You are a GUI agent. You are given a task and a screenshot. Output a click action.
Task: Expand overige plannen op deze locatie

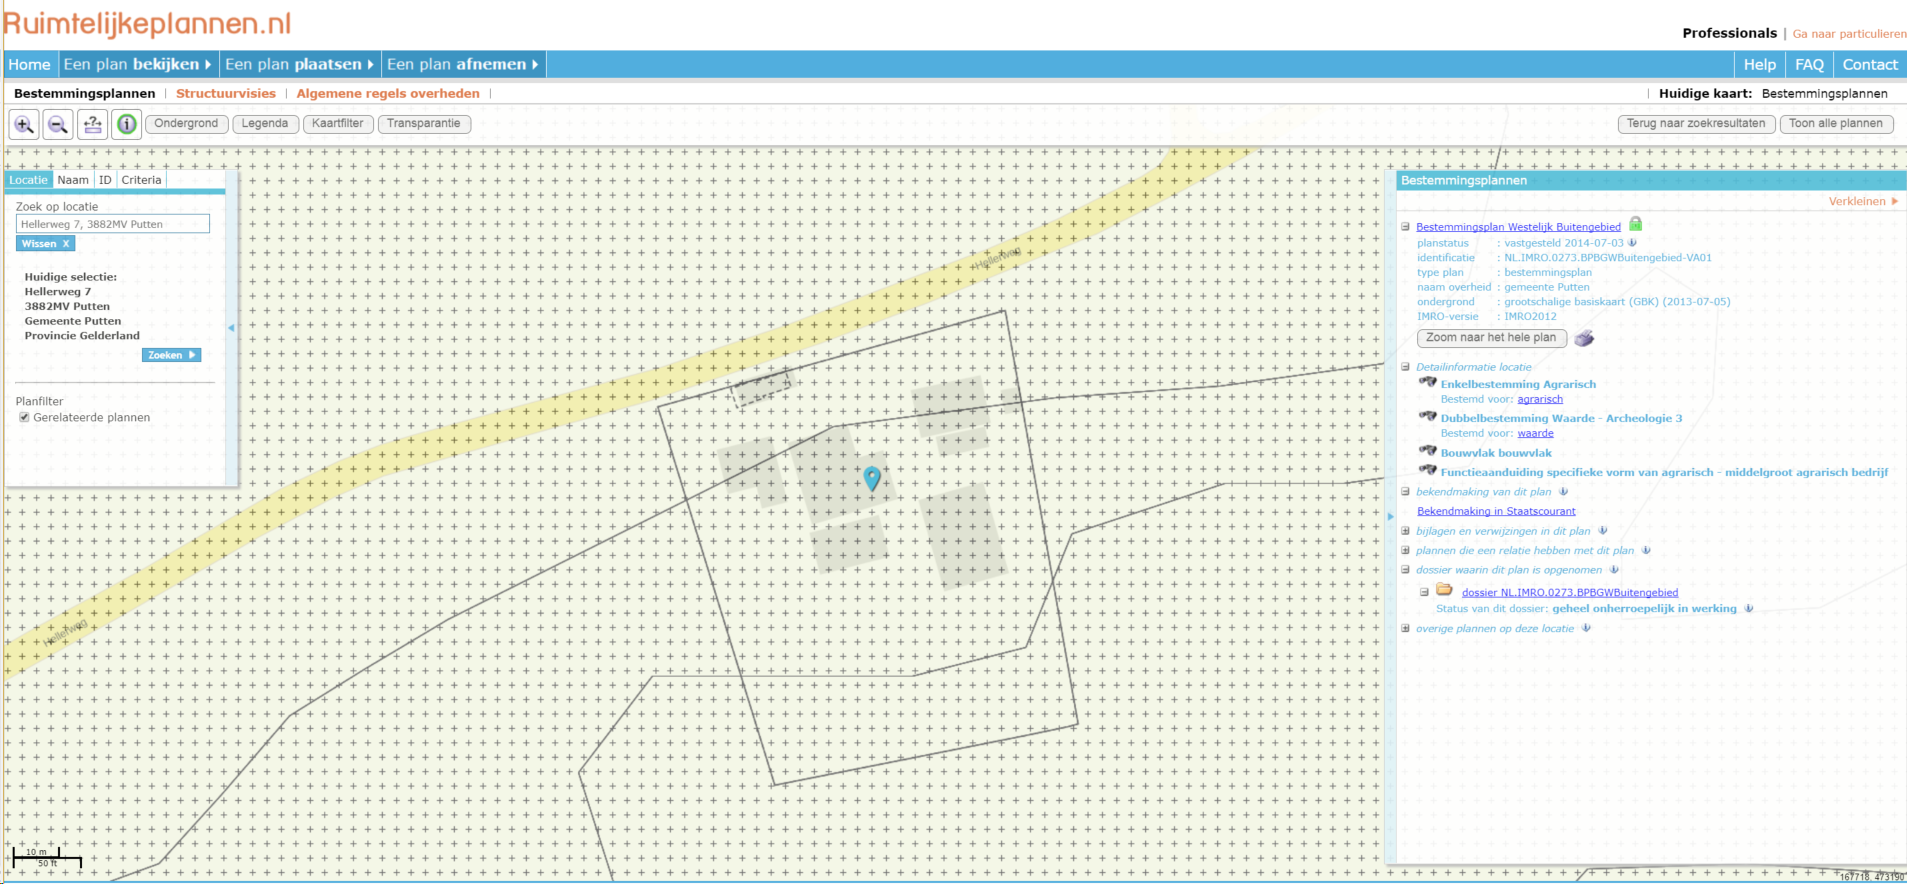[1405, 629]
